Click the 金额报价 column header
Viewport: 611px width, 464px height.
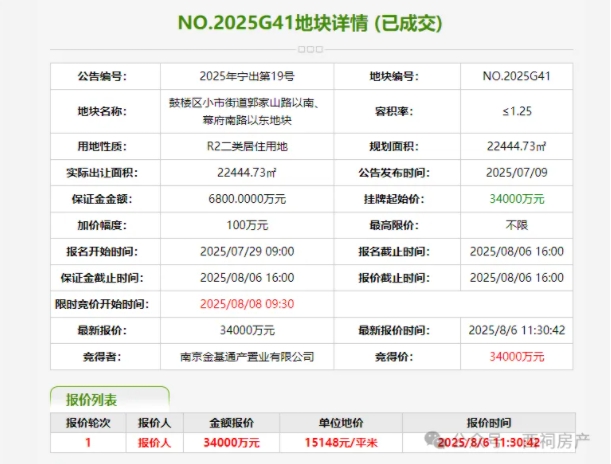point(231,421)
